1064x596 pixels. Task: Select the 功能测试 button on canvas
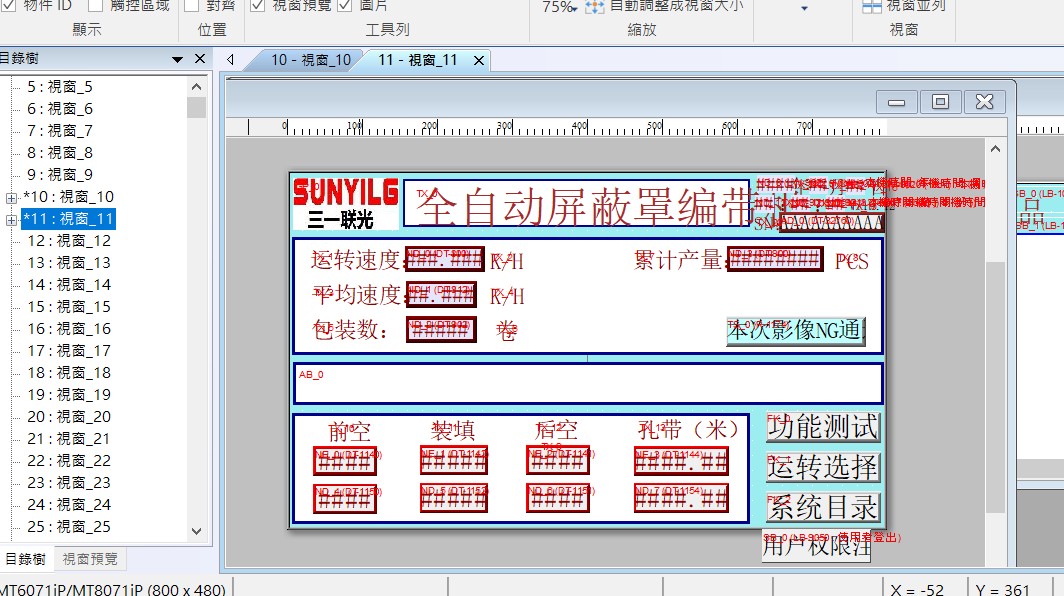pos(823,427)
